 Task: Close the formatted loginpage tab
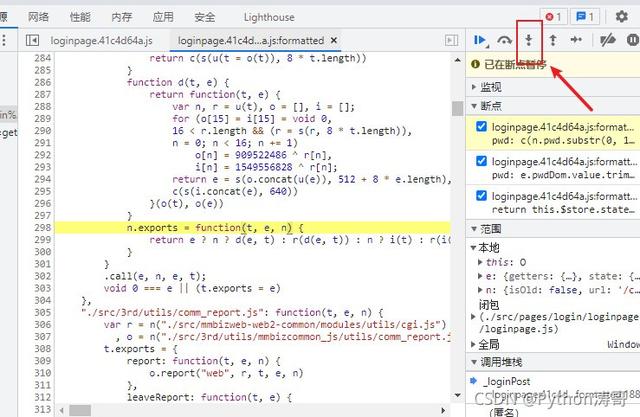[334, 40]
